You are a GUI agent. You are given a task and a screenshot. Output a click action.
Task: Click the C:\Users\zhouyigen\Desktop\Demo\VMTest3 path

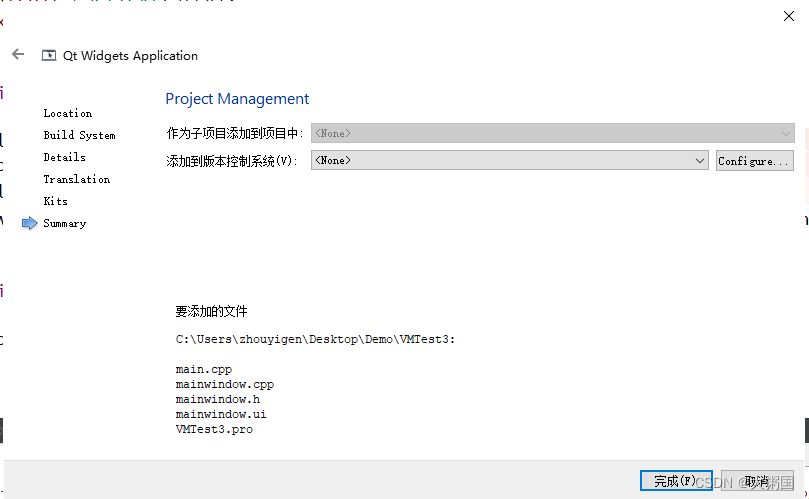point(315,339)
